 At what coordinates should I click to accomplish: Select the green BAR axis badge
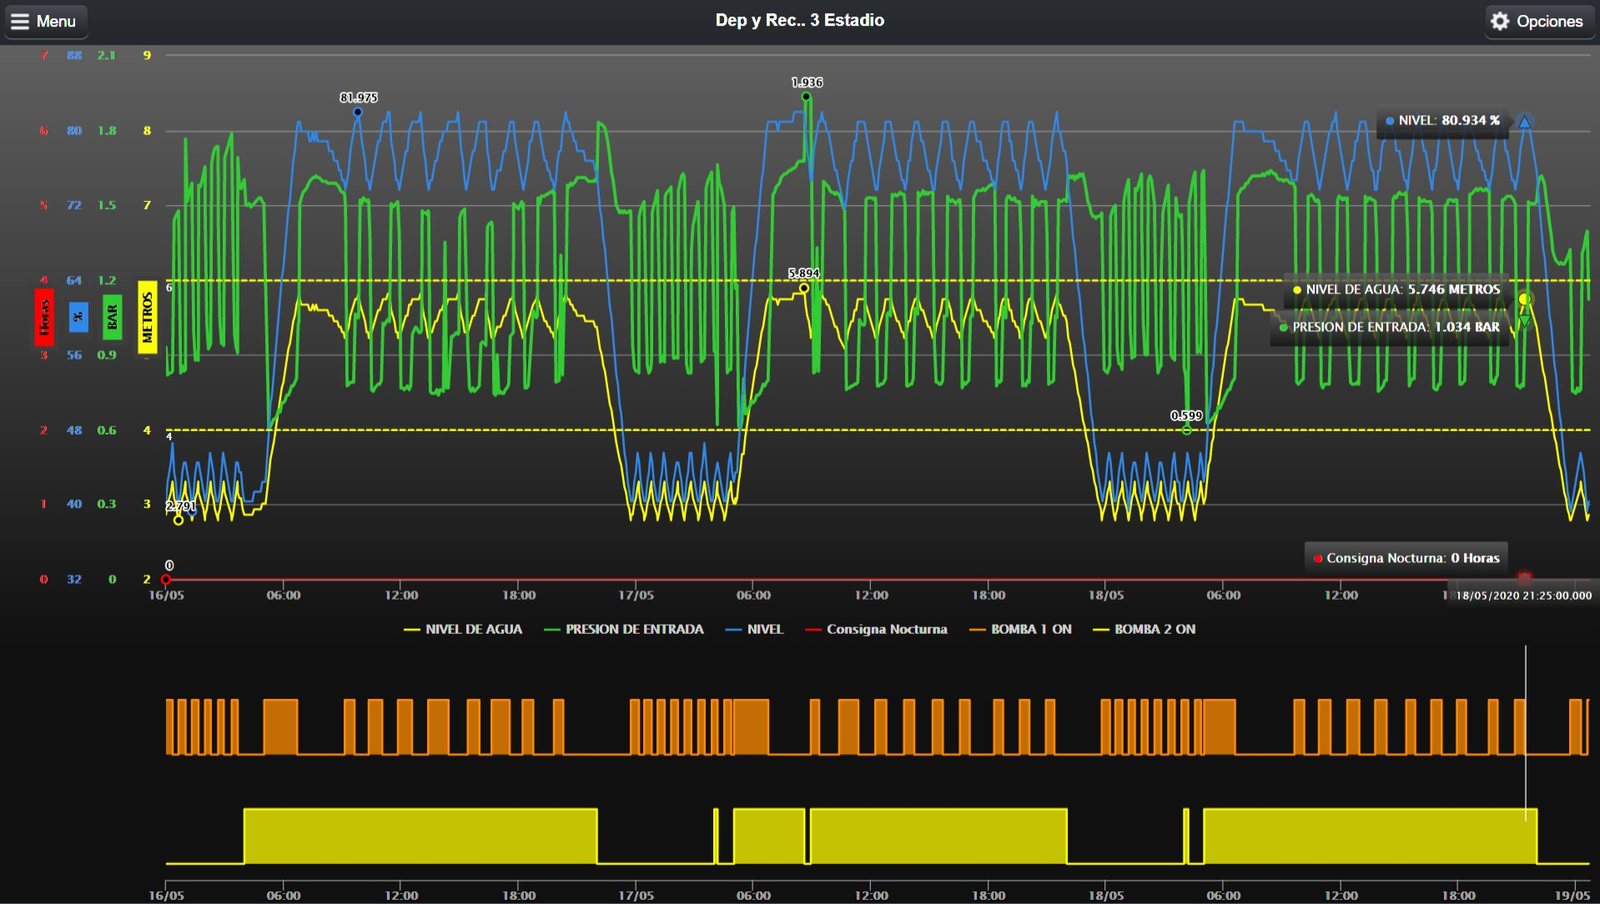pos(112,317)
